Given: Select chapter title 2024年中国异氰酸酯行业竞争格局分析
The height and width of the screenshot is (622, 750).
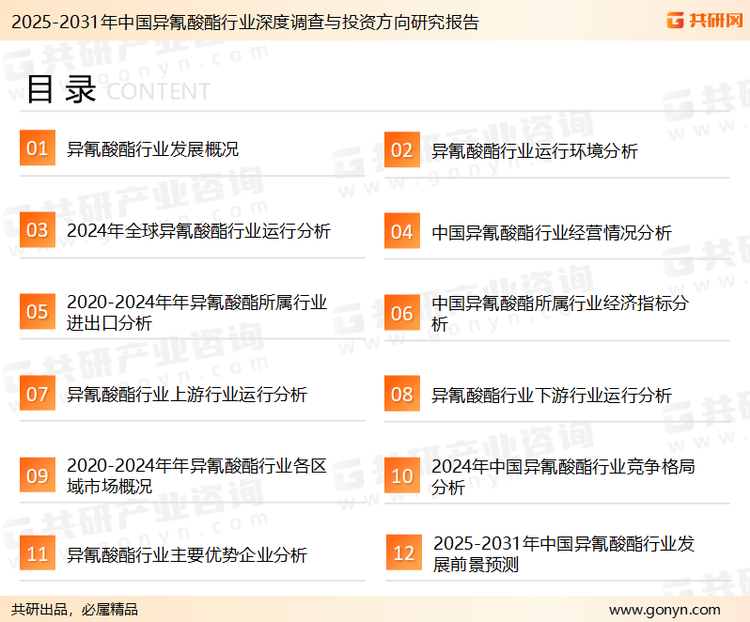Looking at the screenshot, I should coord(563,477).
